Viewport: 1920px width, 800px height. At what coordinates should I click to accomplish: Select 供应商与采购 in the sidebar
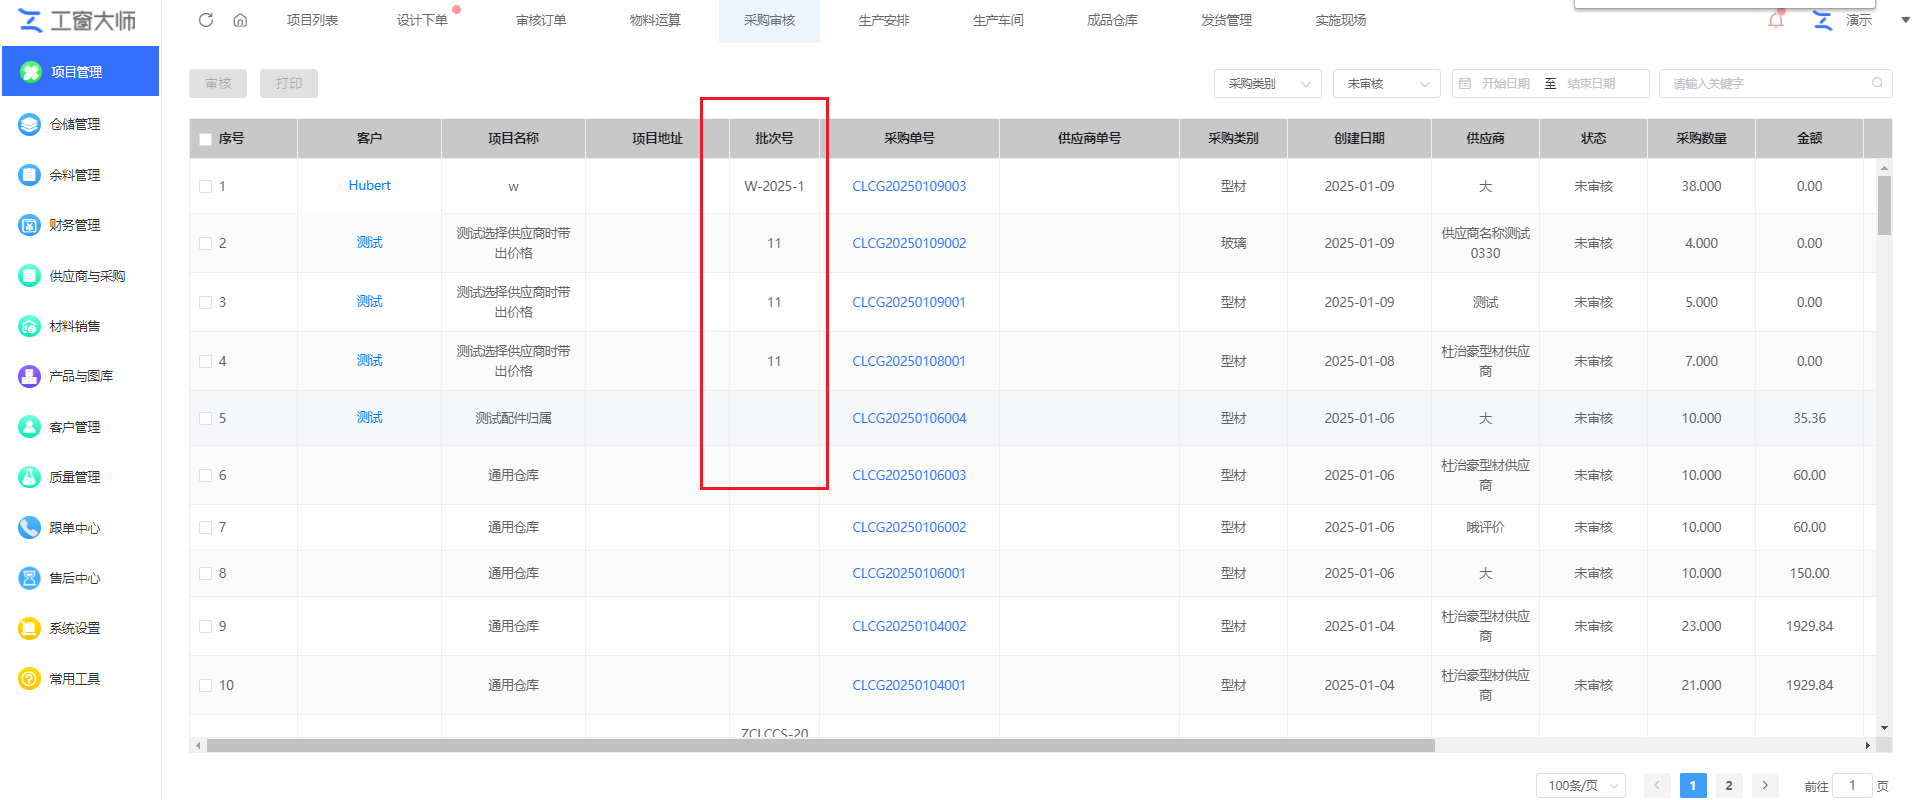pyautogui.click(x=86, y=276)
